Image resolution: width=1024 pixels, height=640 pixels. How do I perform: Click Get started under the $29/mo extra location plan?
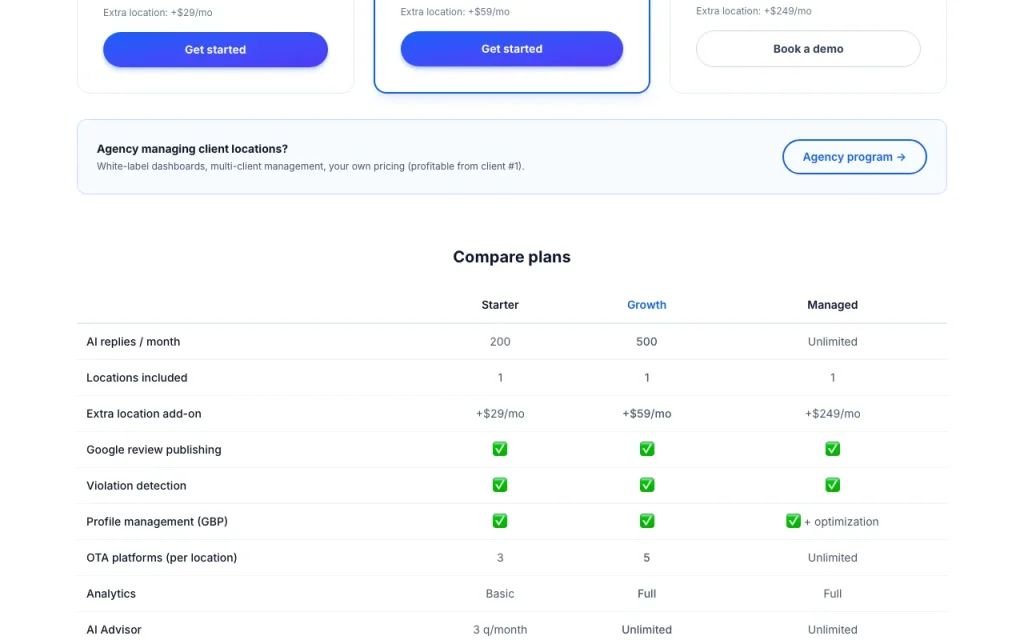(x=215, y=50)
